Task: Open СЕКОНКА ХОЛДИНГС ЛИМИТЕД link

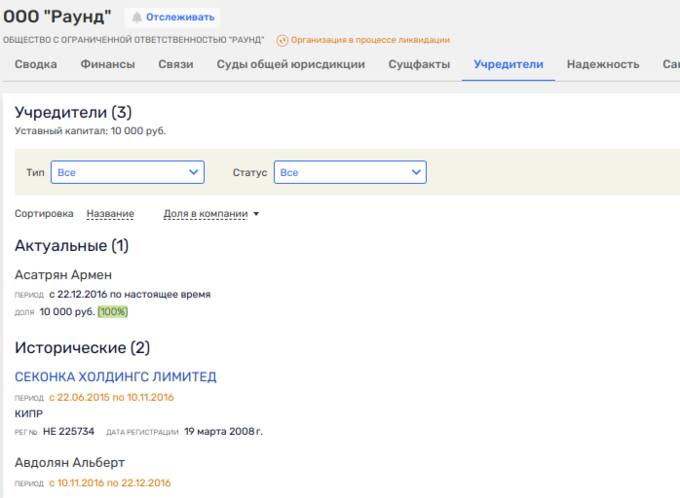Action: point(115,377)
